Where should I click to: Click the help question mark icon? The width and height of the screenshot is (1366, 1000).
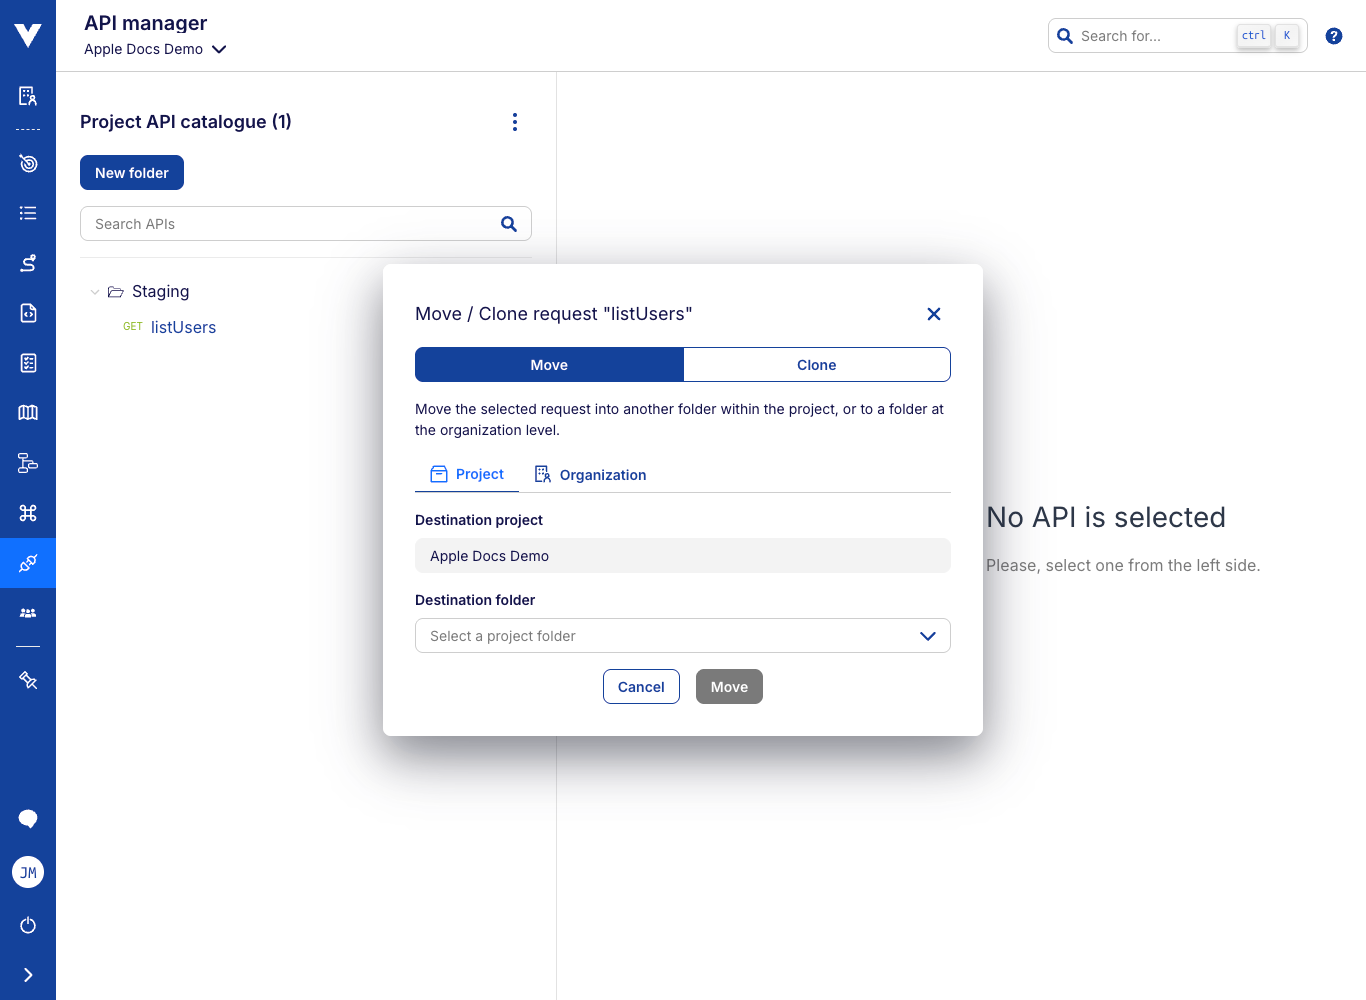coord(1333,36)
